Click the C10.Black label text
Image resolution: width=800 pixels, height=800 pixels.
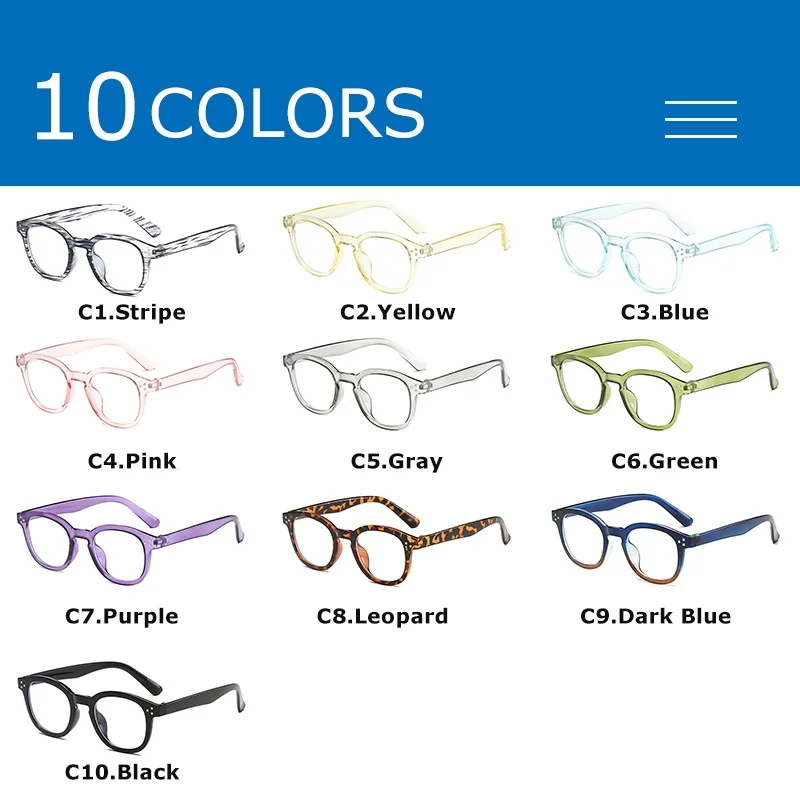[122, 772]
